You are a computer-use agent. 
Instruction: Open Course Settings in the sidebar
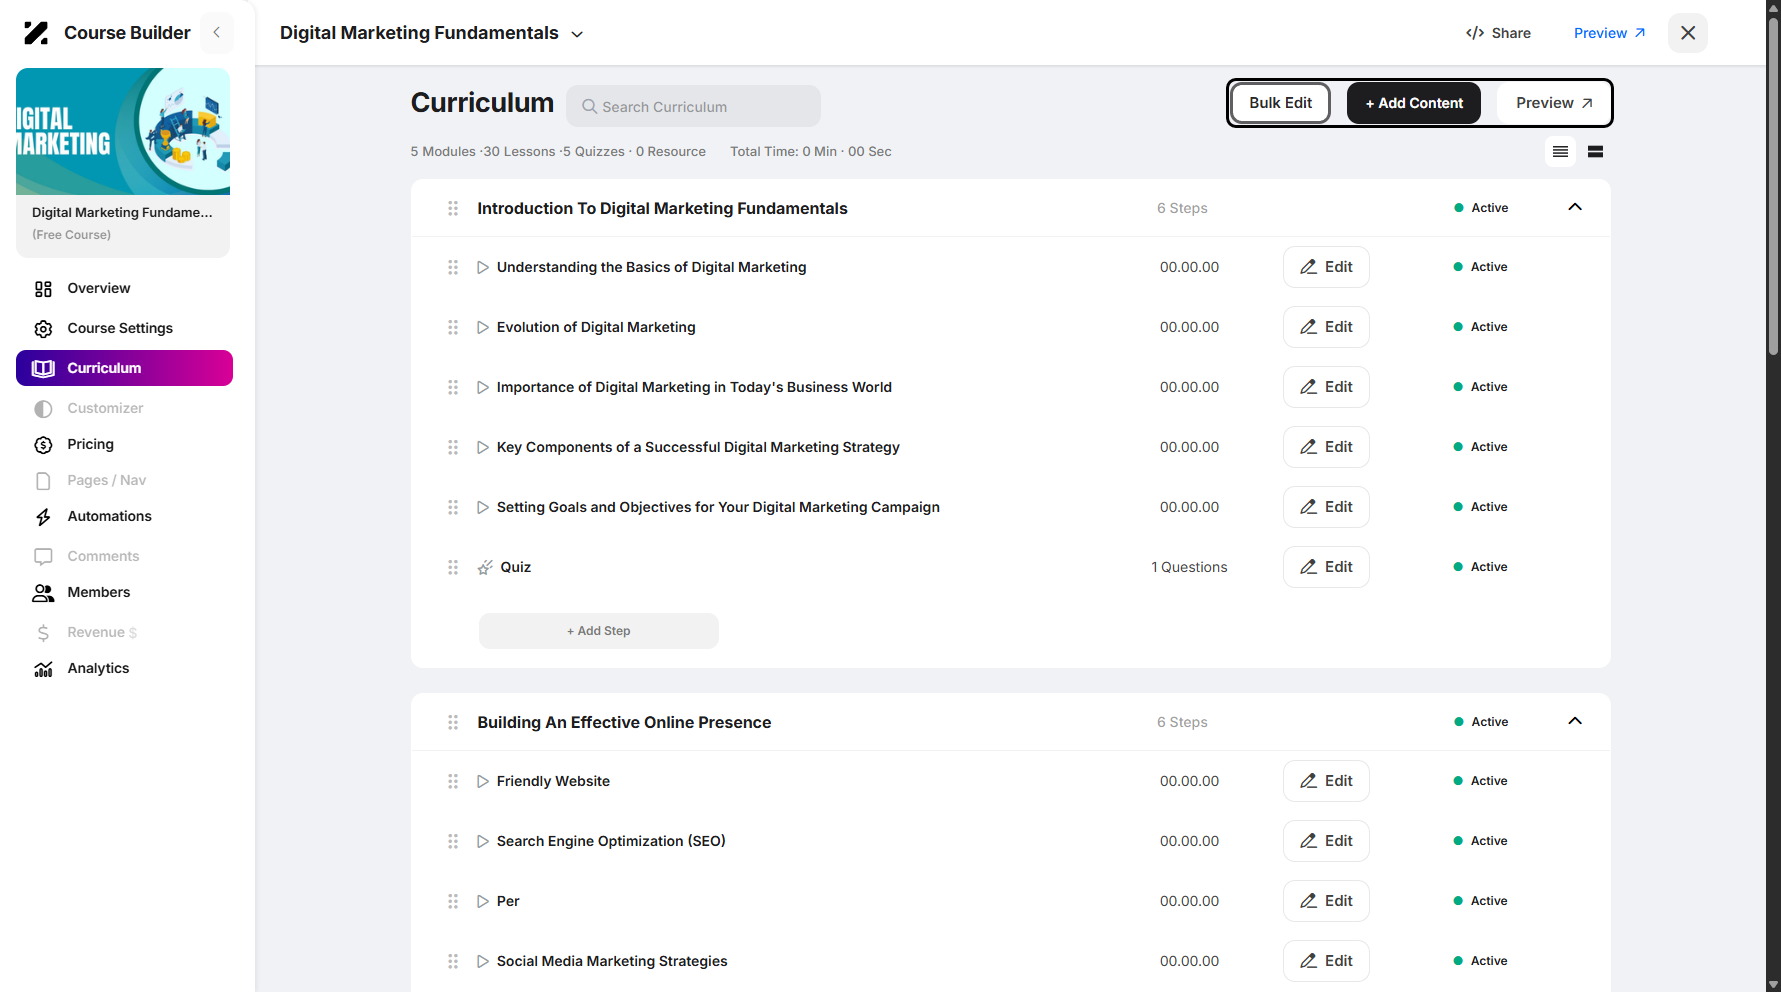click(120, 328)
